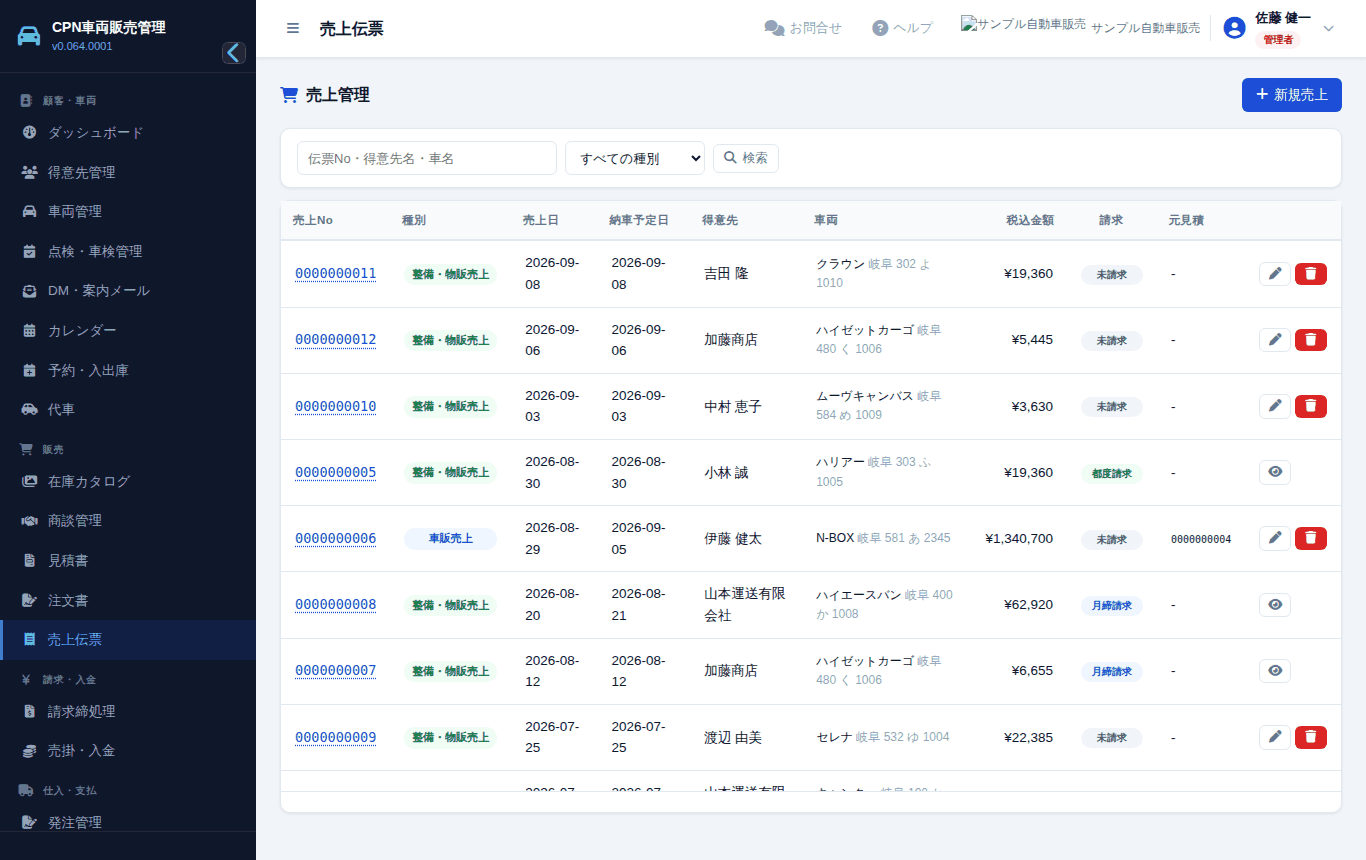Open sales slip link 0000000006

pos(335,538)
